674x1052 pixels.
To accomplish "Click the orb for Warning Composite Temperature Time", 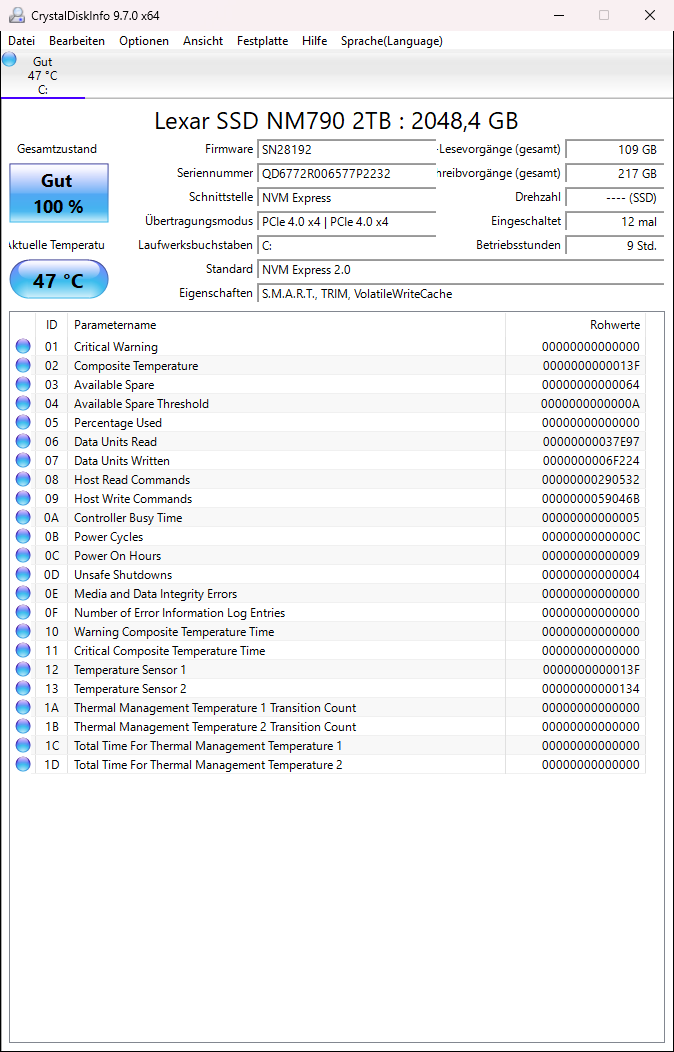I will click(x=23, y=632).
